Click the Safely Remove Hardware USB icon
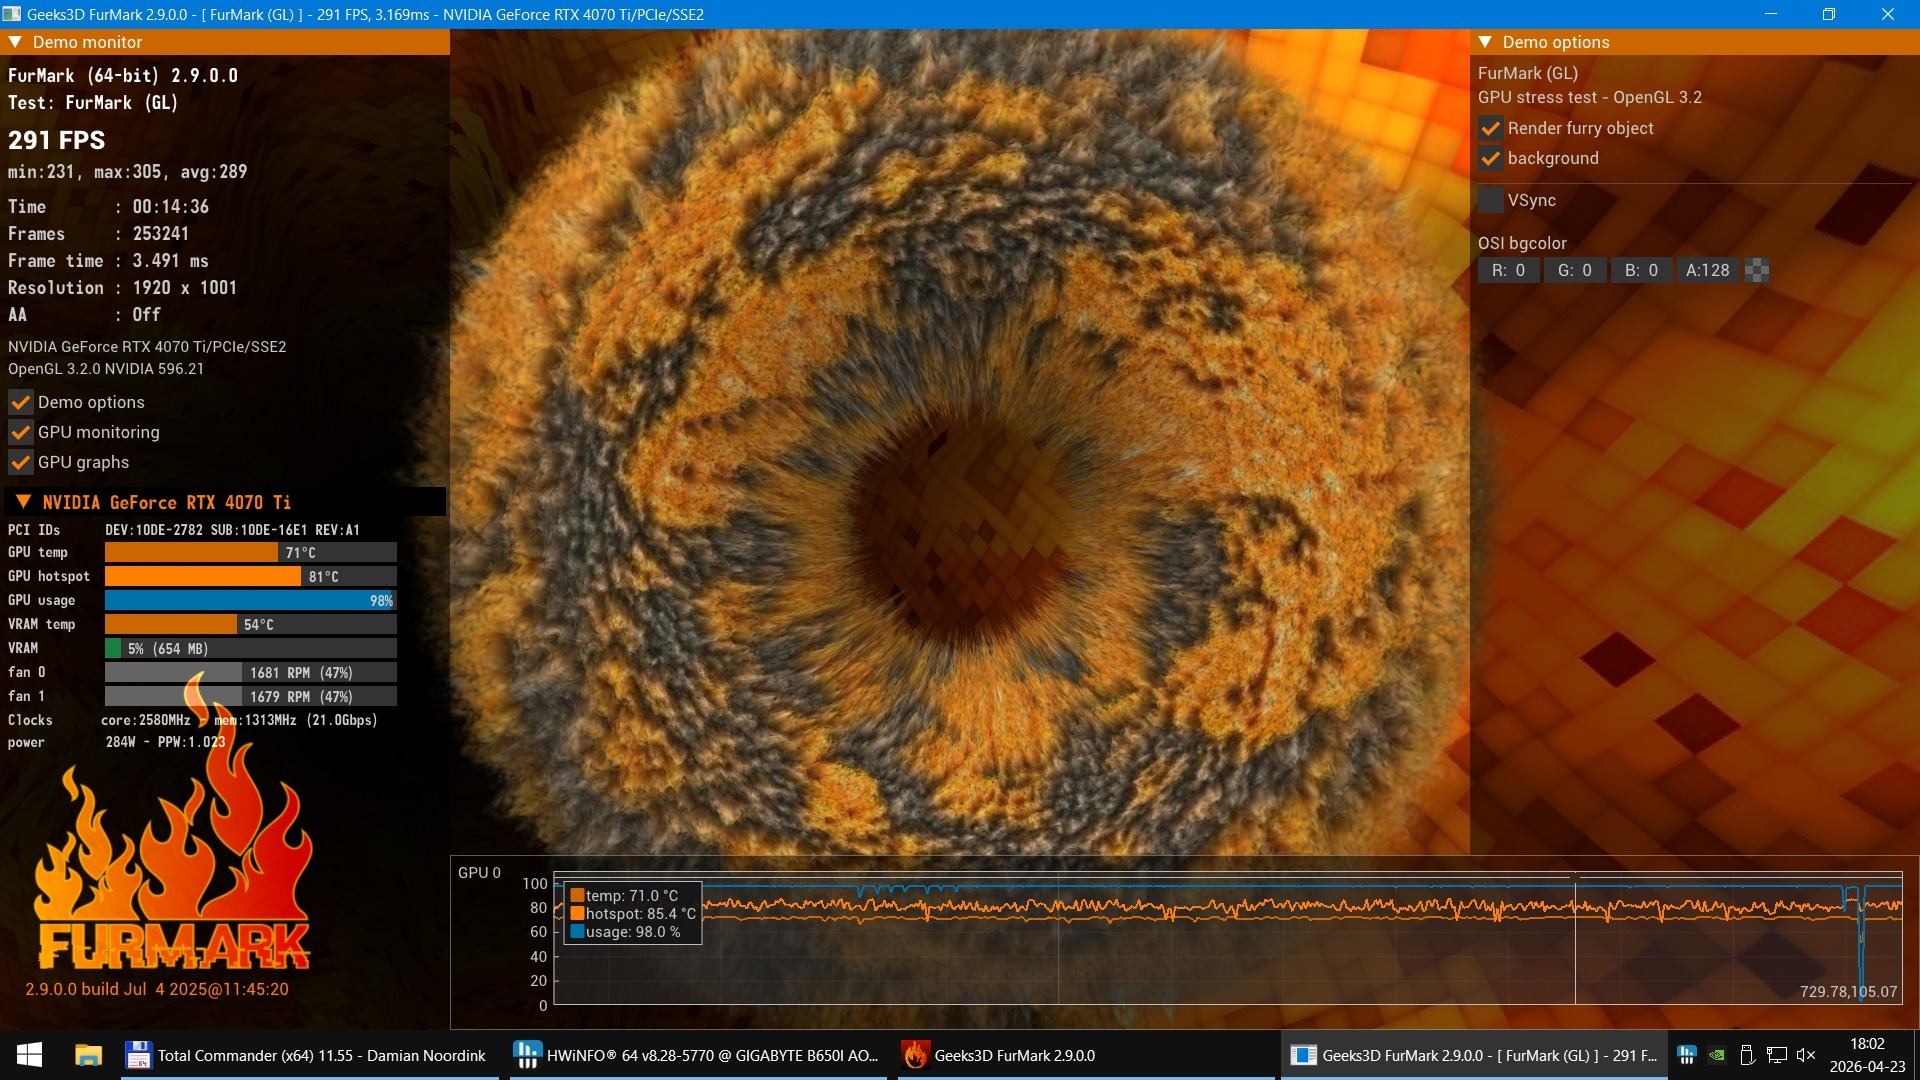Image resolution: width=1920 pixels, height=1080 pixels. [x=1747, y=1055]
